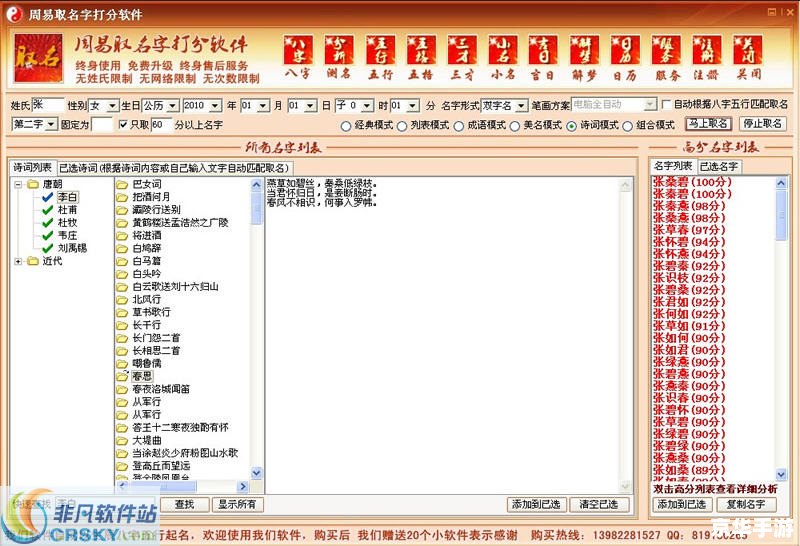Click the high-score name list scrollbar
This screenshot has height=546, width=800.
tap(781, 328)
